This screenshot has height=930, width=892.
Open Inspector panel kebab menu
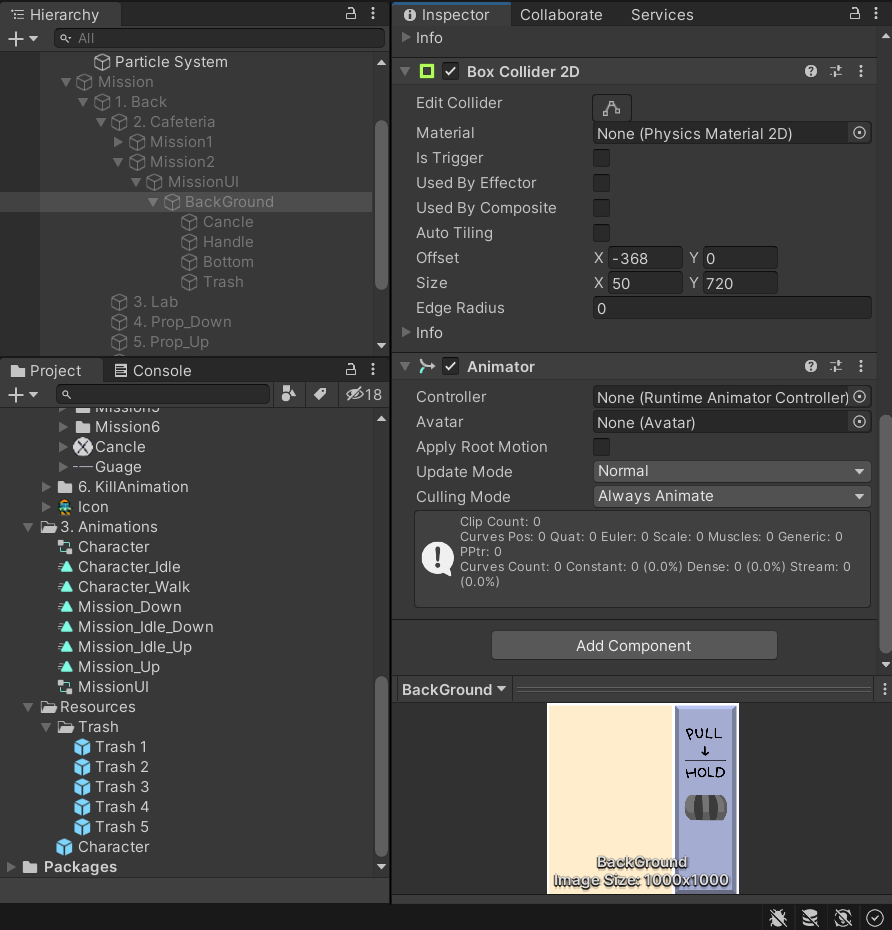876,14
